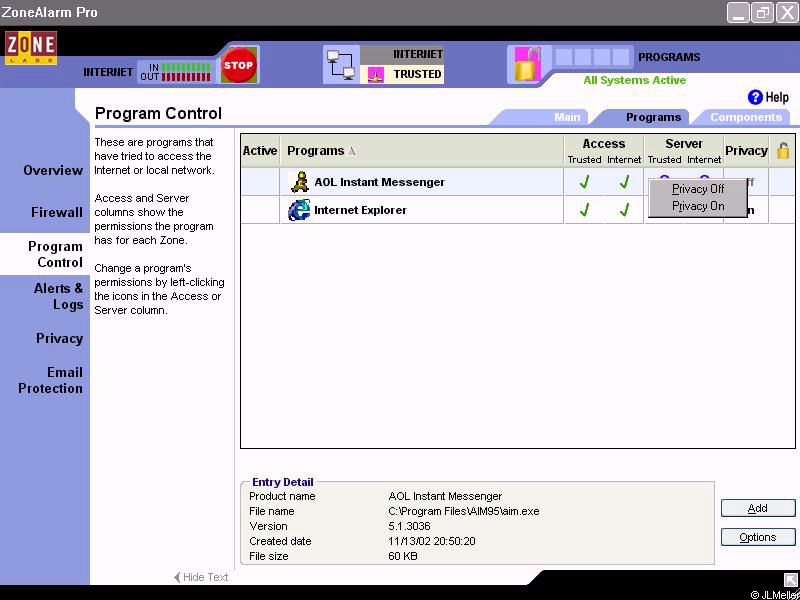The width and height of the screenshot is (800, 600).
Task: Click the Privacy column header
Action: [x=746, y=151]
